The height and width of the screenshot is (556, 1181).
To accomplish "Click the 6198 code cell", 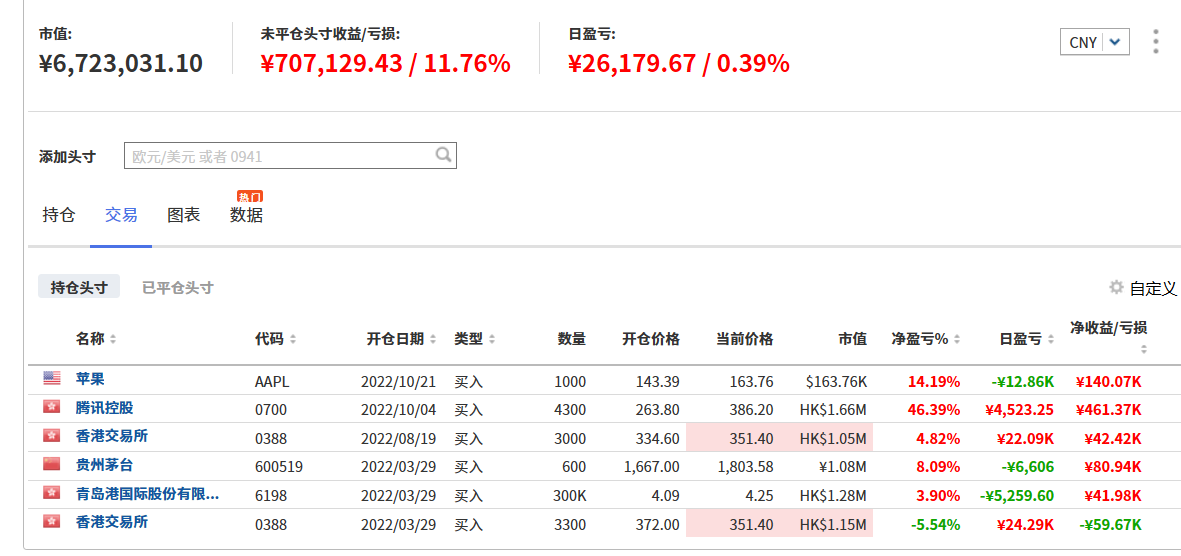I will pyautogui.click(x=271, y=496).
